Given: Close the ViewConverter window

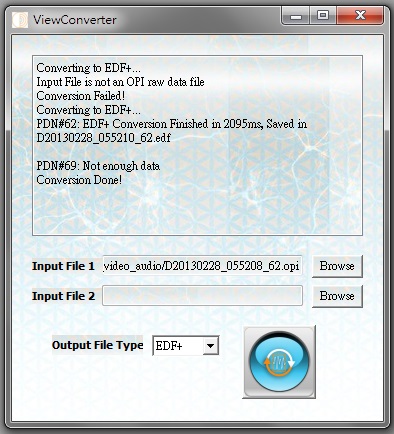Looking at the screenshot, I should click(x=360, y=16).
